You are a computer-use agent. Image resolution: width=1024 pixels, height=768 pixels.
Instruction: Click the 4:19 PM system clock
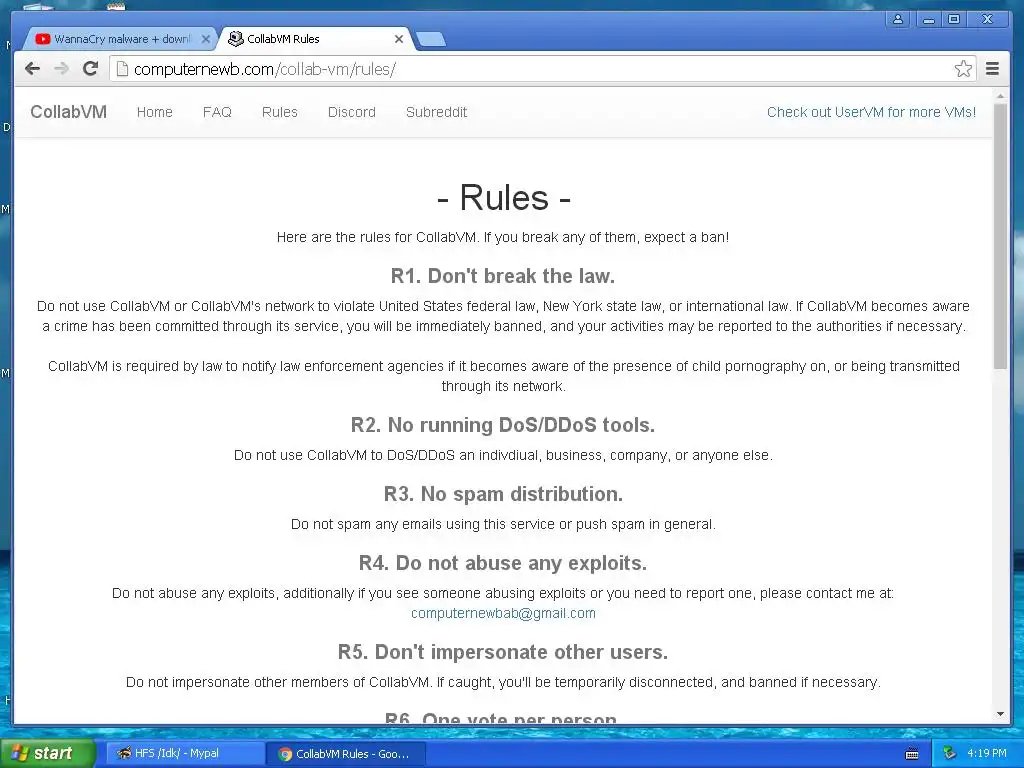tap(987, 753)
